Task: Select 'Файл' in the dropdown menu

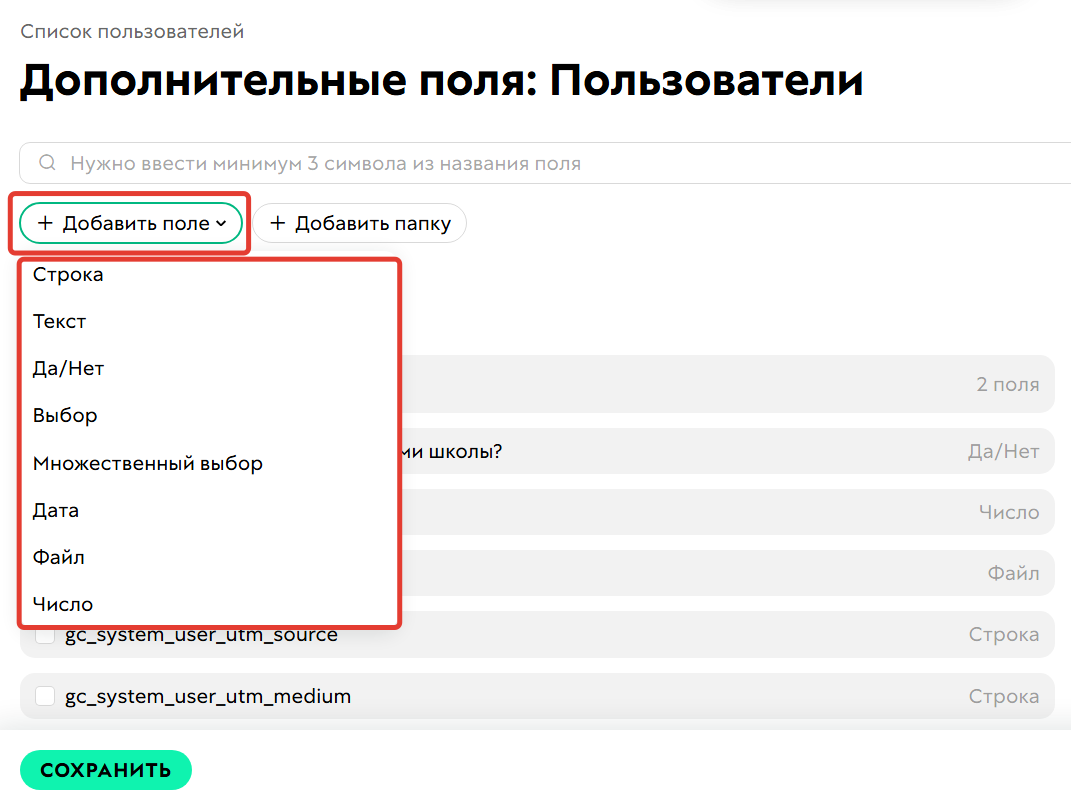Action: coord(59,557)
